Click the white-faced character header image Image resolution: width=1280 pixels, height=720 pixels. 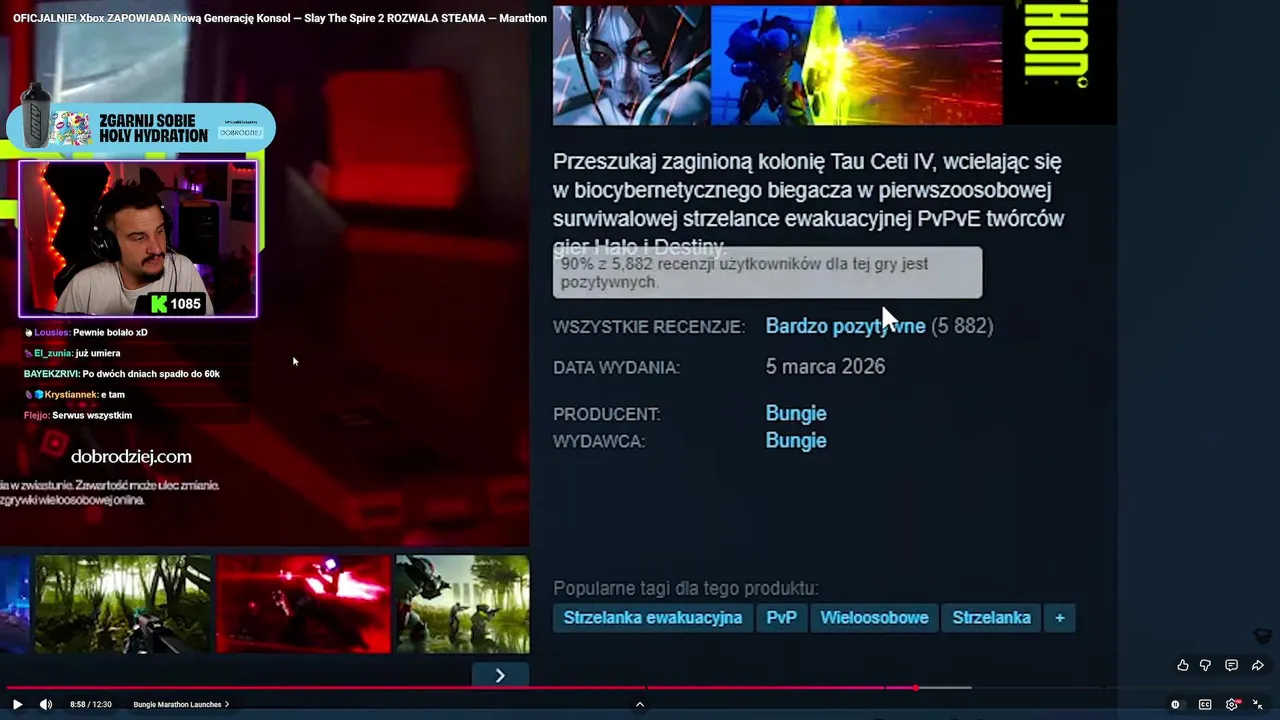631,65
